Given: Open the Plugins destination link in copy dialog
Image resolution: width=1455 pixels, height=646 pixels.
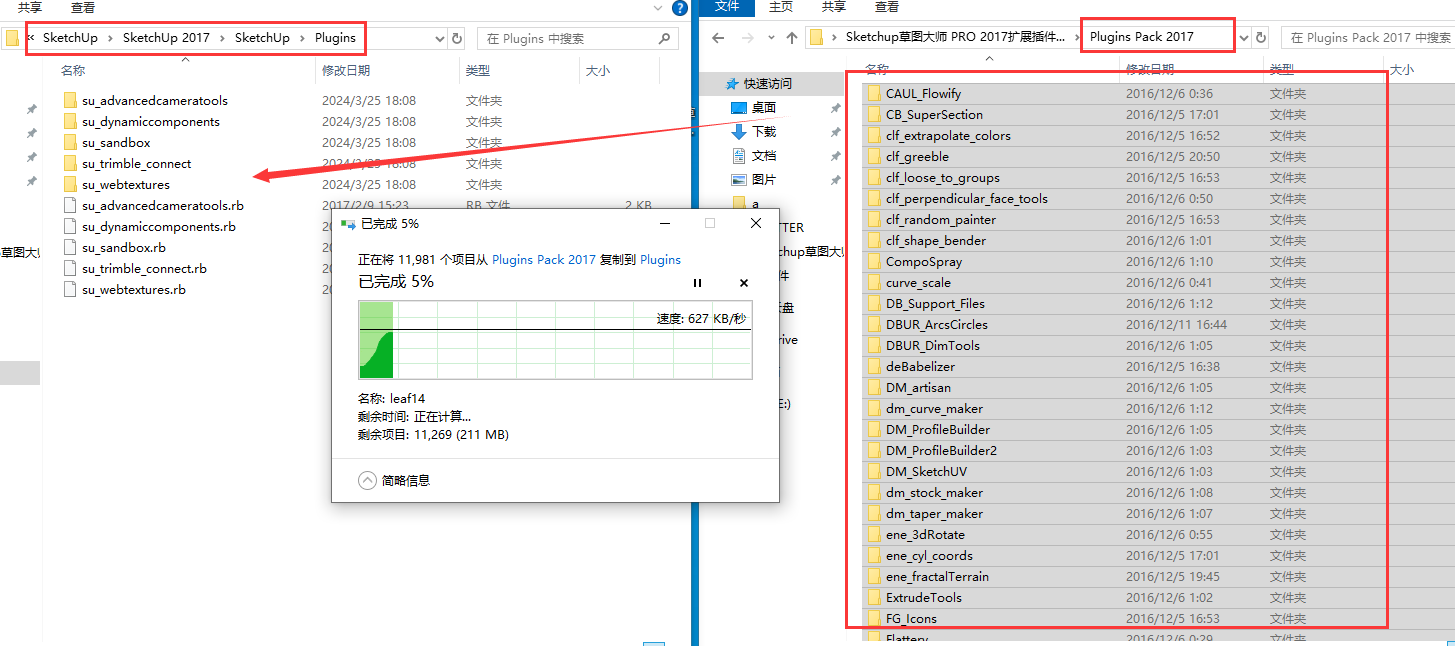Looking at the screenshot, I should point(660,260).
